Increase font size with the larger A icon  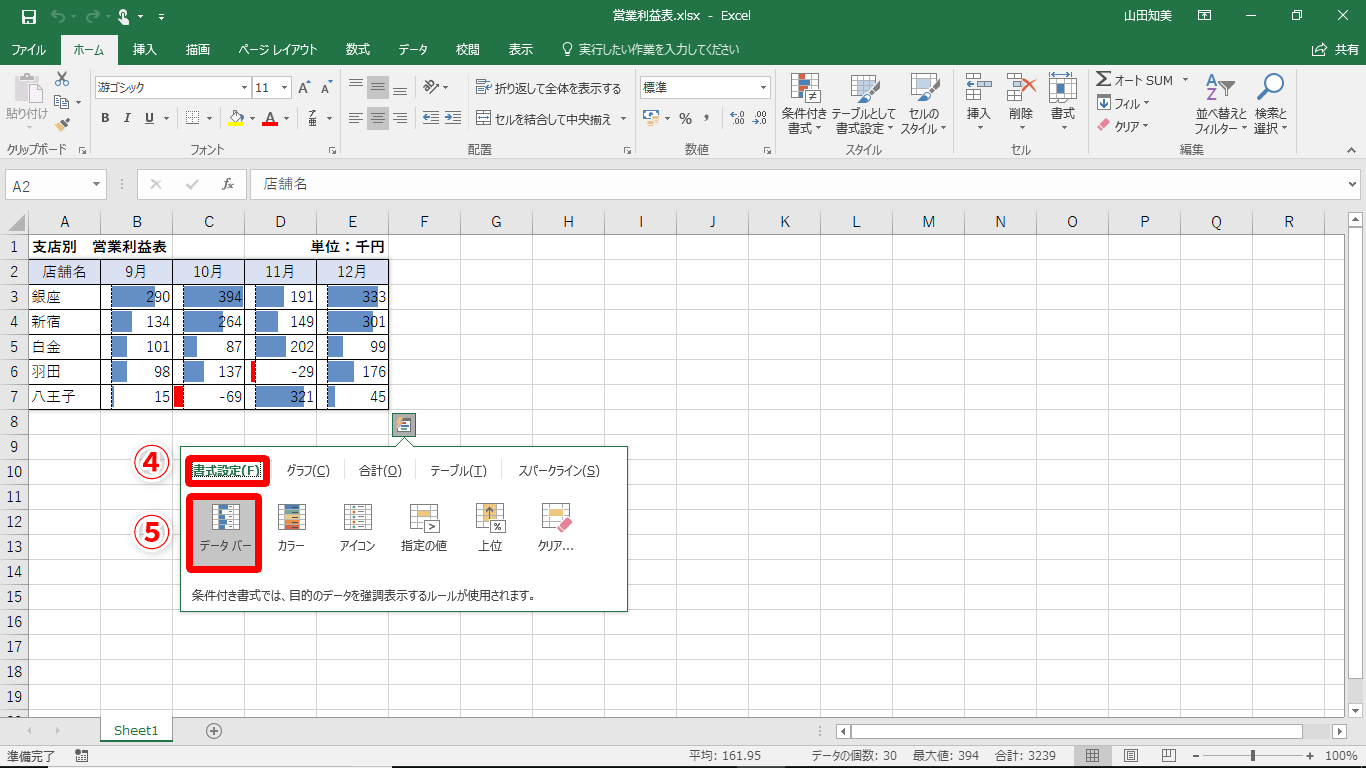(304, 88)
